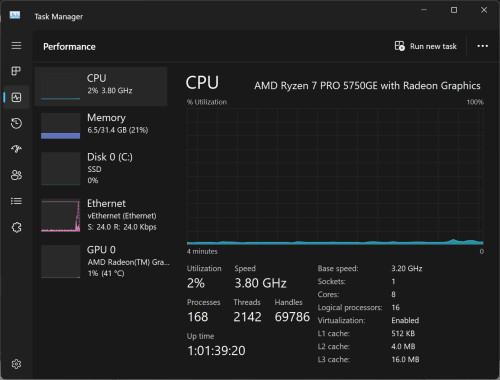The image size is (500, 380).
Task: Open the Services page icon
Action: click(16, 227)
